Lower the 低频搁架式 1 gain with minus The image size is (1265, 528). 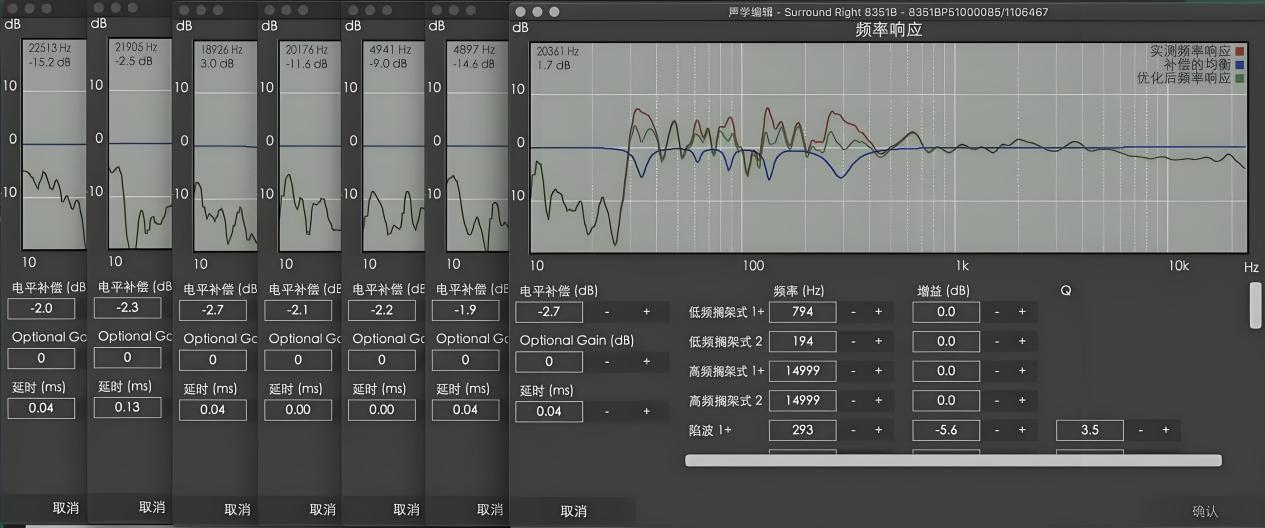[997, 311]
